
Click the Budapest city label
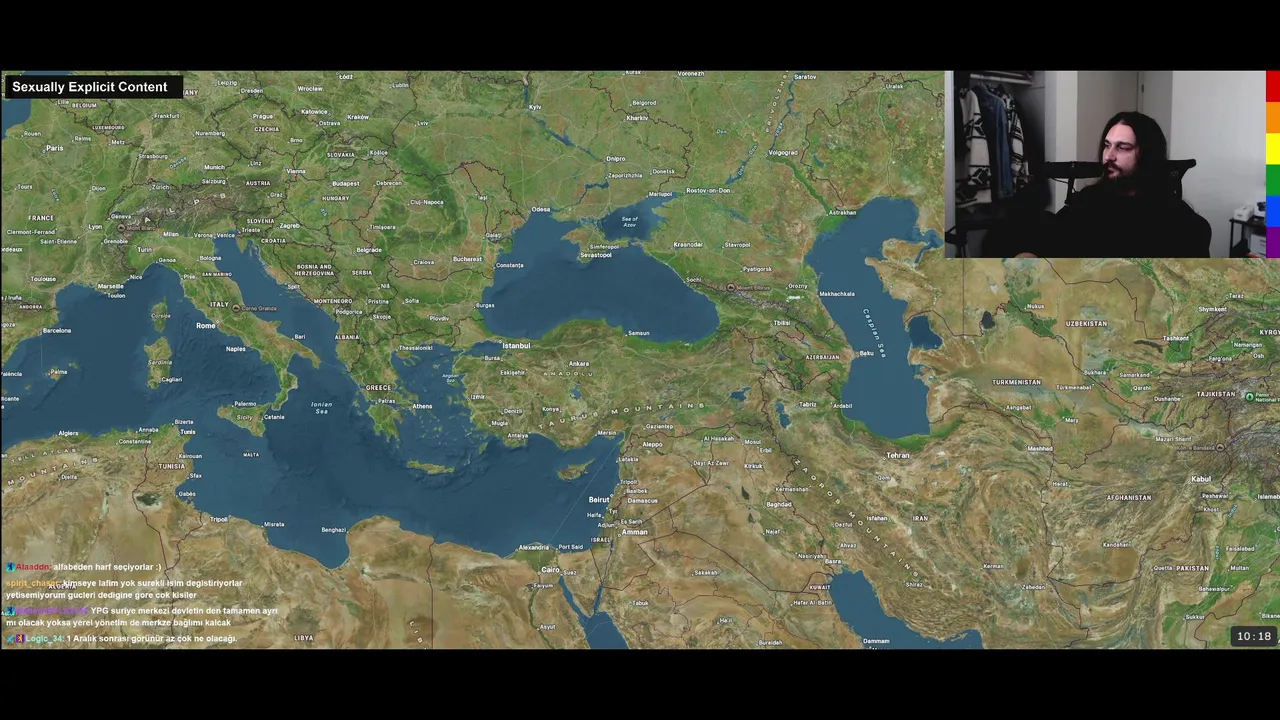click(346, 184)
